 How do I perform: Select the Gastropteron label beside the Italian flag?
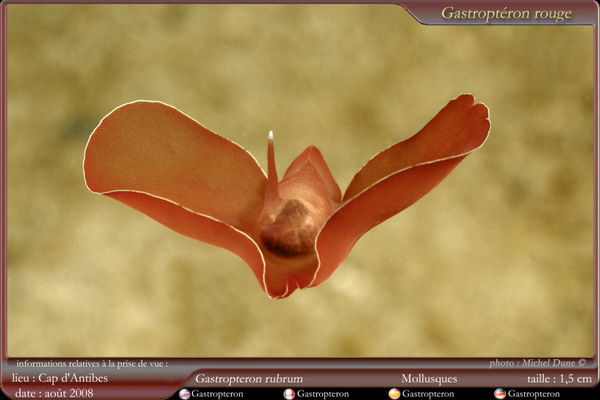pyautogui.click(x=322, y=394)
